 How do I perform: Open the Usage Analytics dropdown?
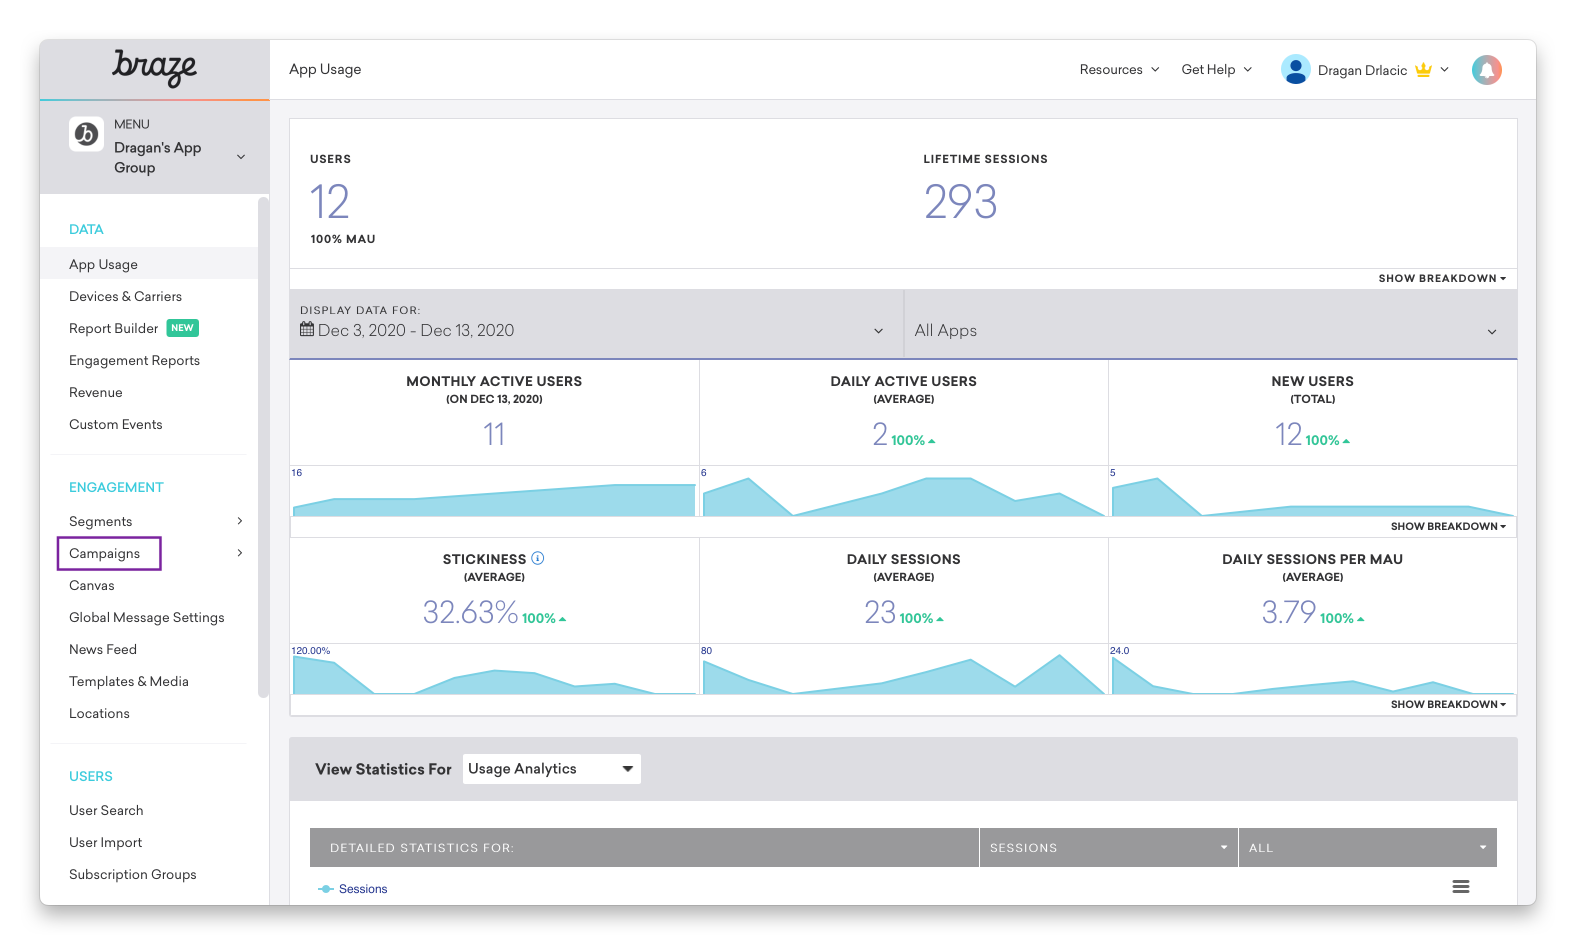[x=551, y=769]
